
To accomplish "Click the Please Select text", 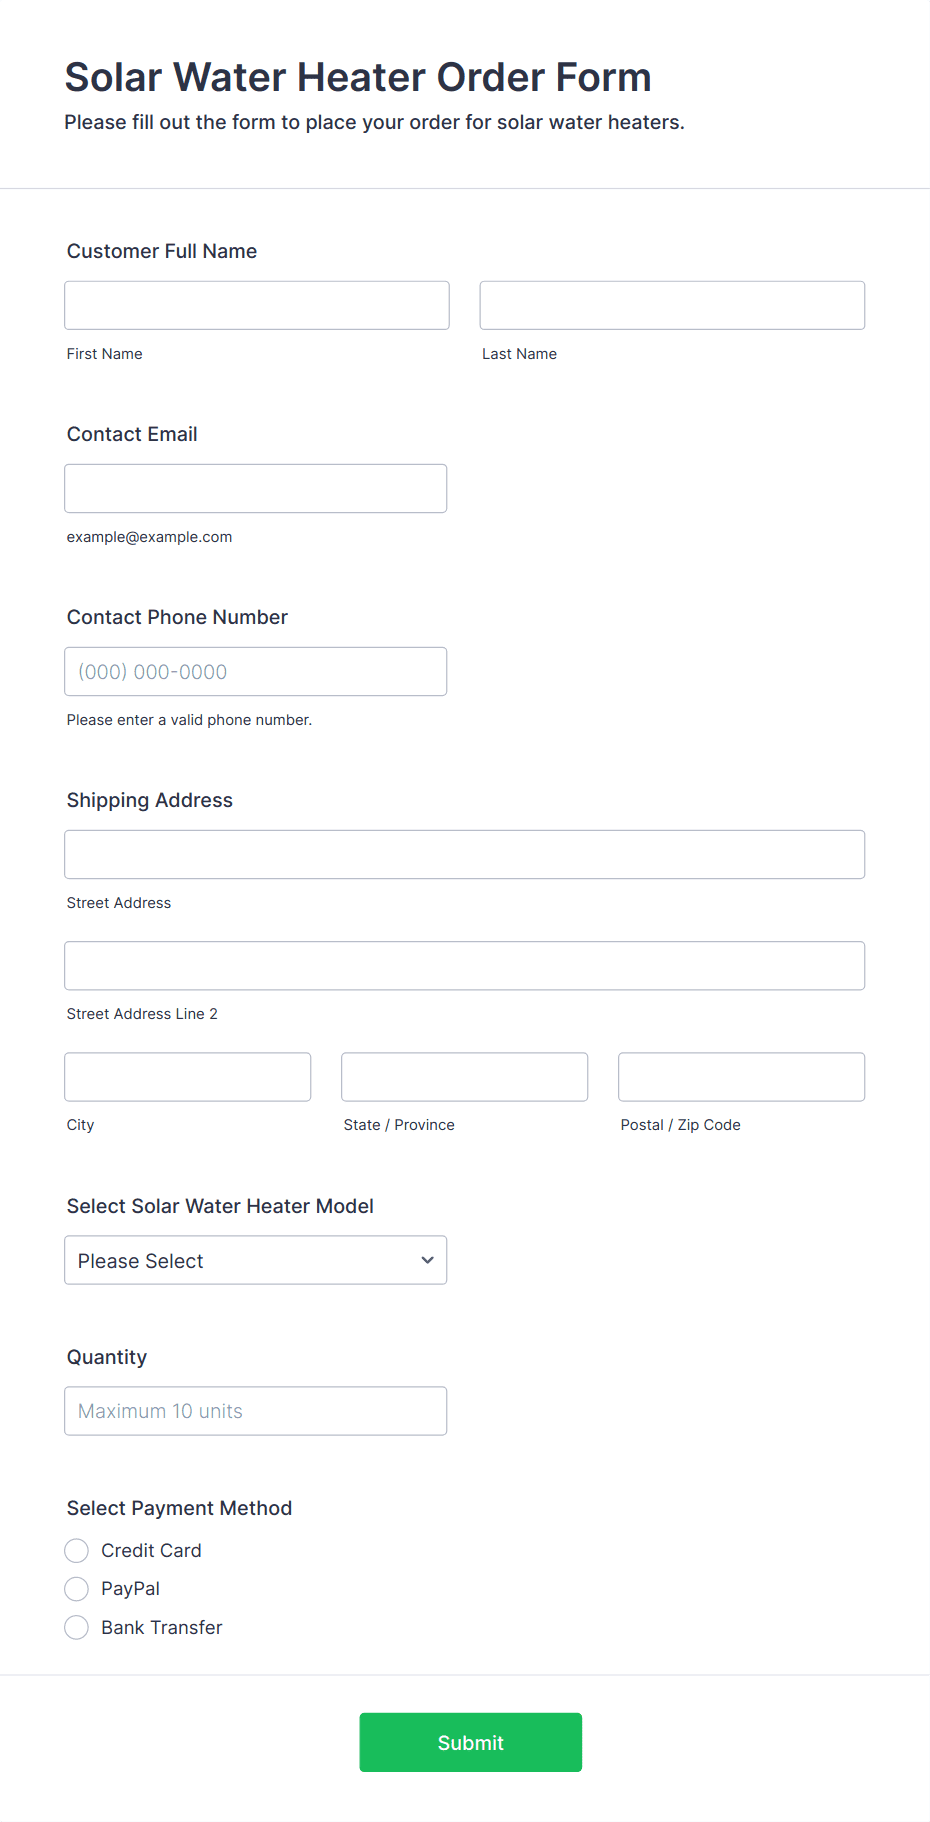I will (141, 1261).
